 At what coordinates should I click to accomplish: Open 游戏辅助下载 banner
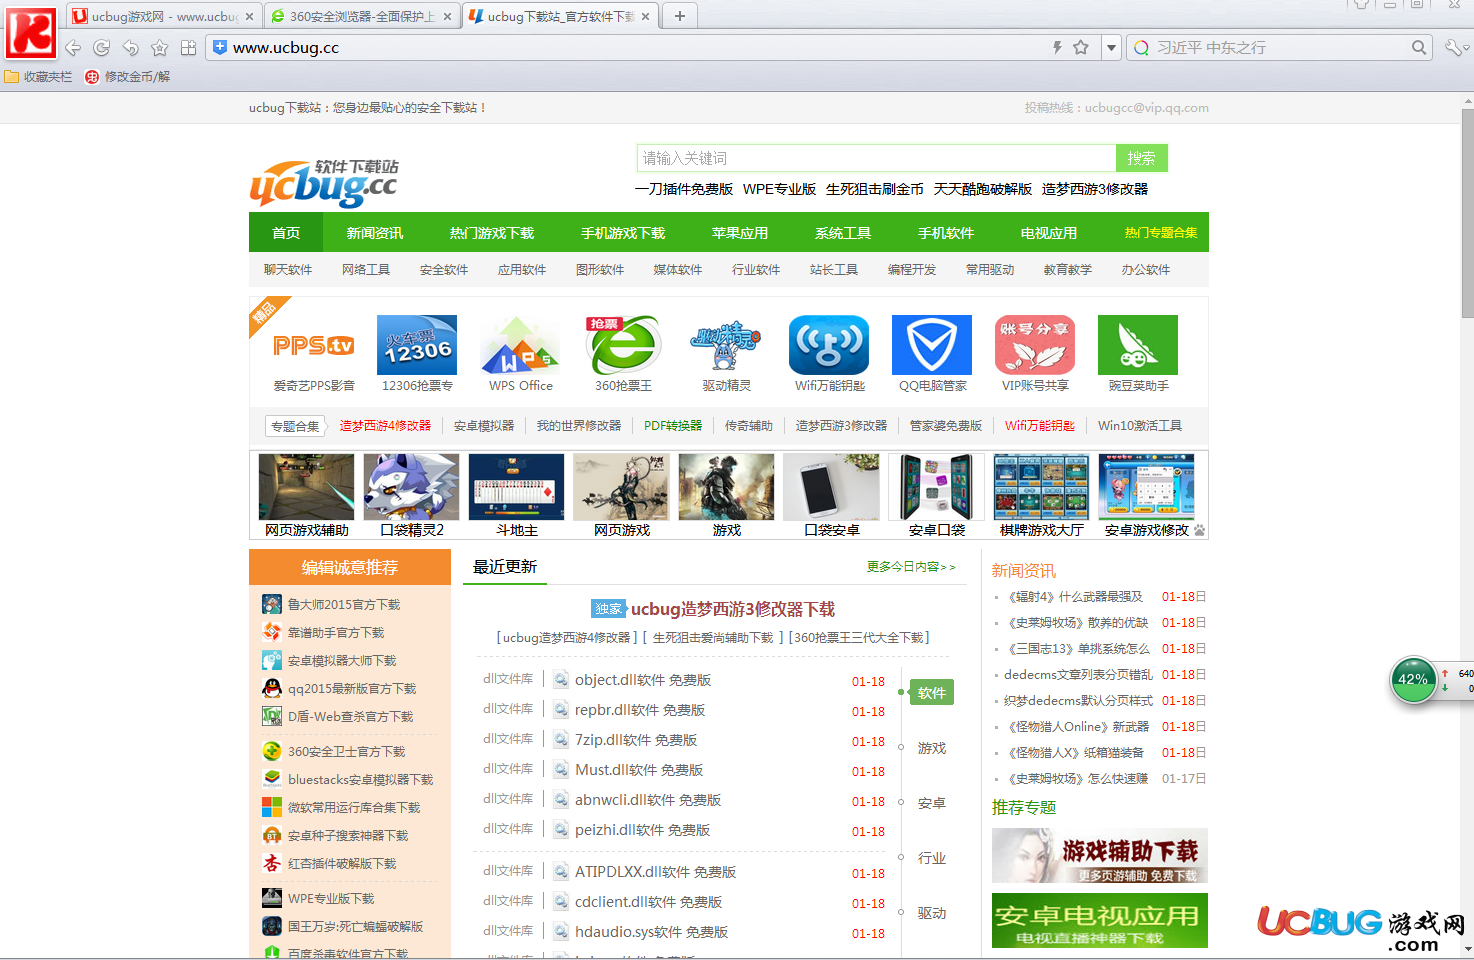click(1099, 855)
